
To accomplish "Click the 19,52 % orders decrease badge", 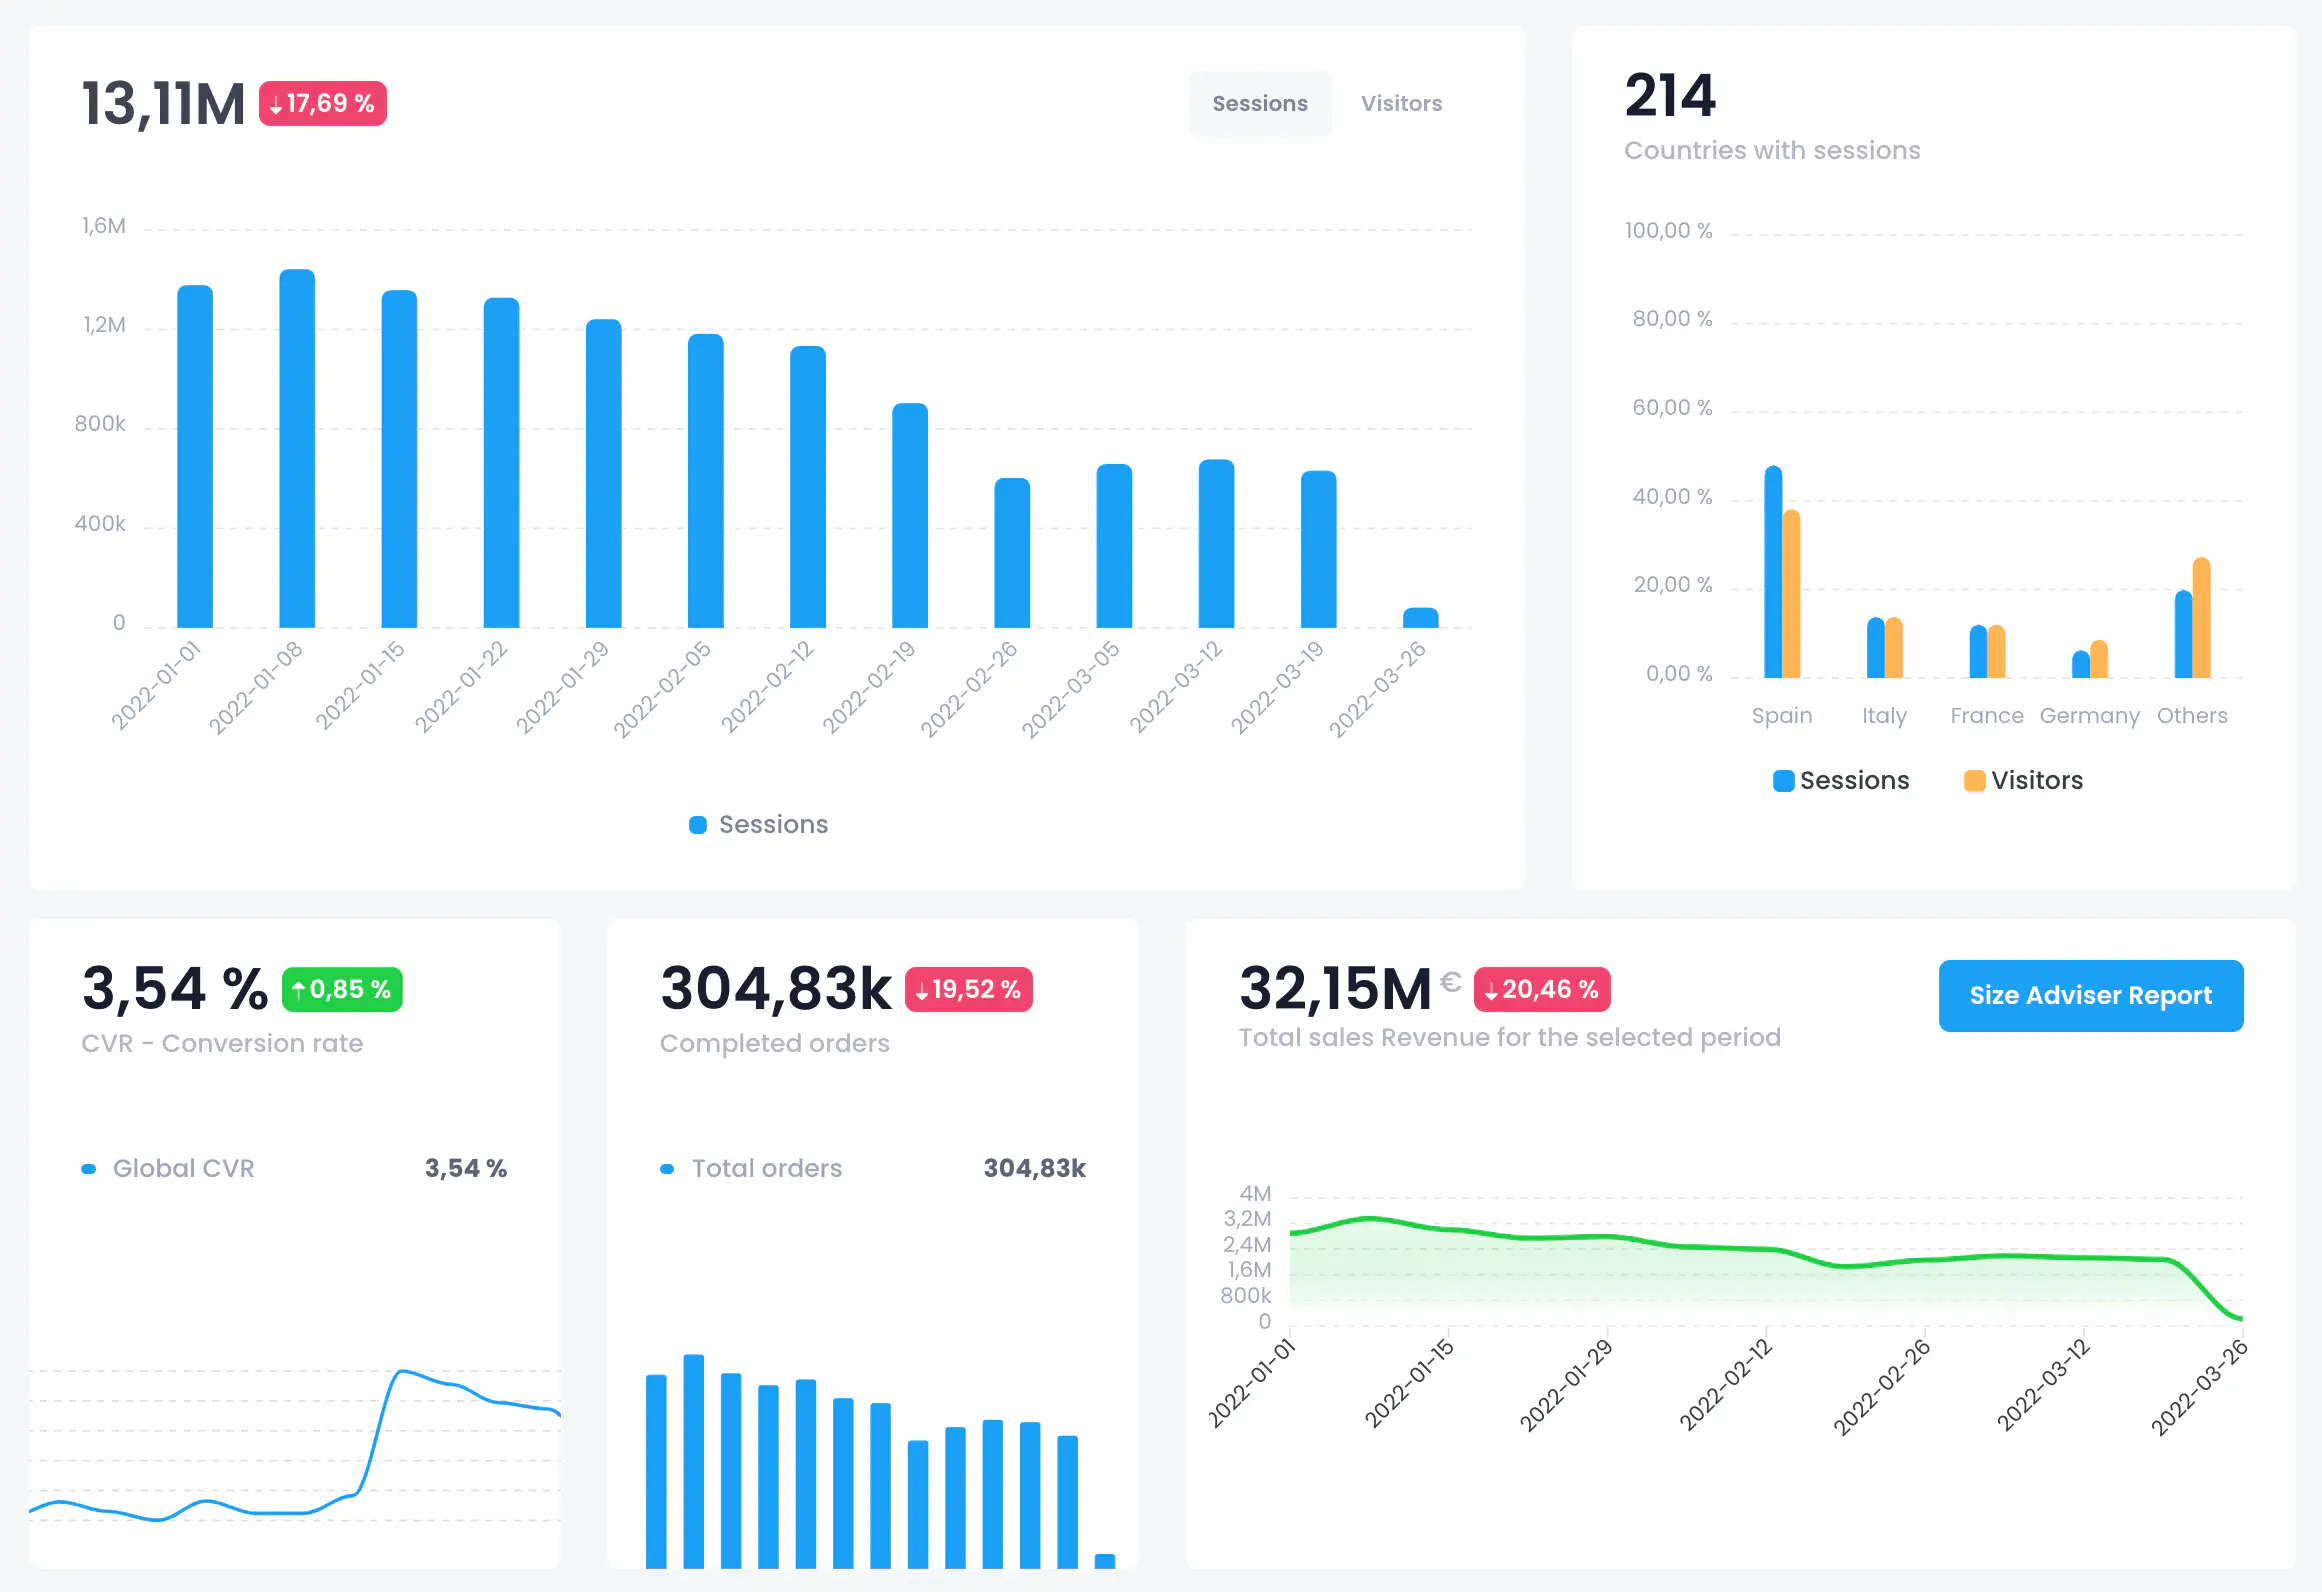I will tap(968, 989).
